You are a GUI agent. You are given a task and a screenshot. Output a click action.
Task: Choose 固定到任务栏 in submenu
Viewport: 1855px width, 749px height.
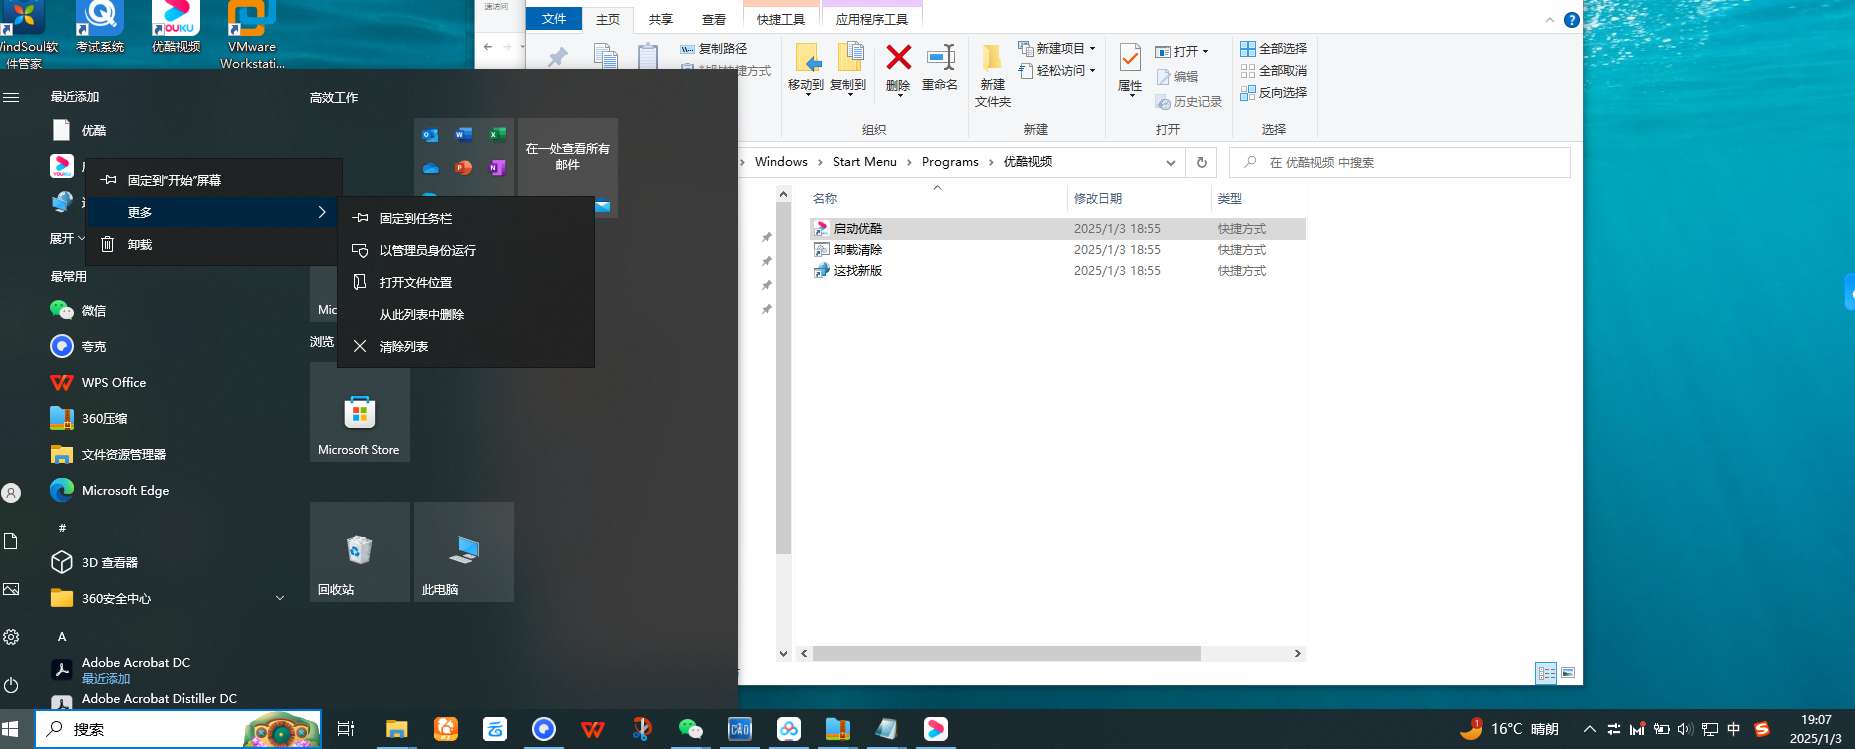coord(466,218)
